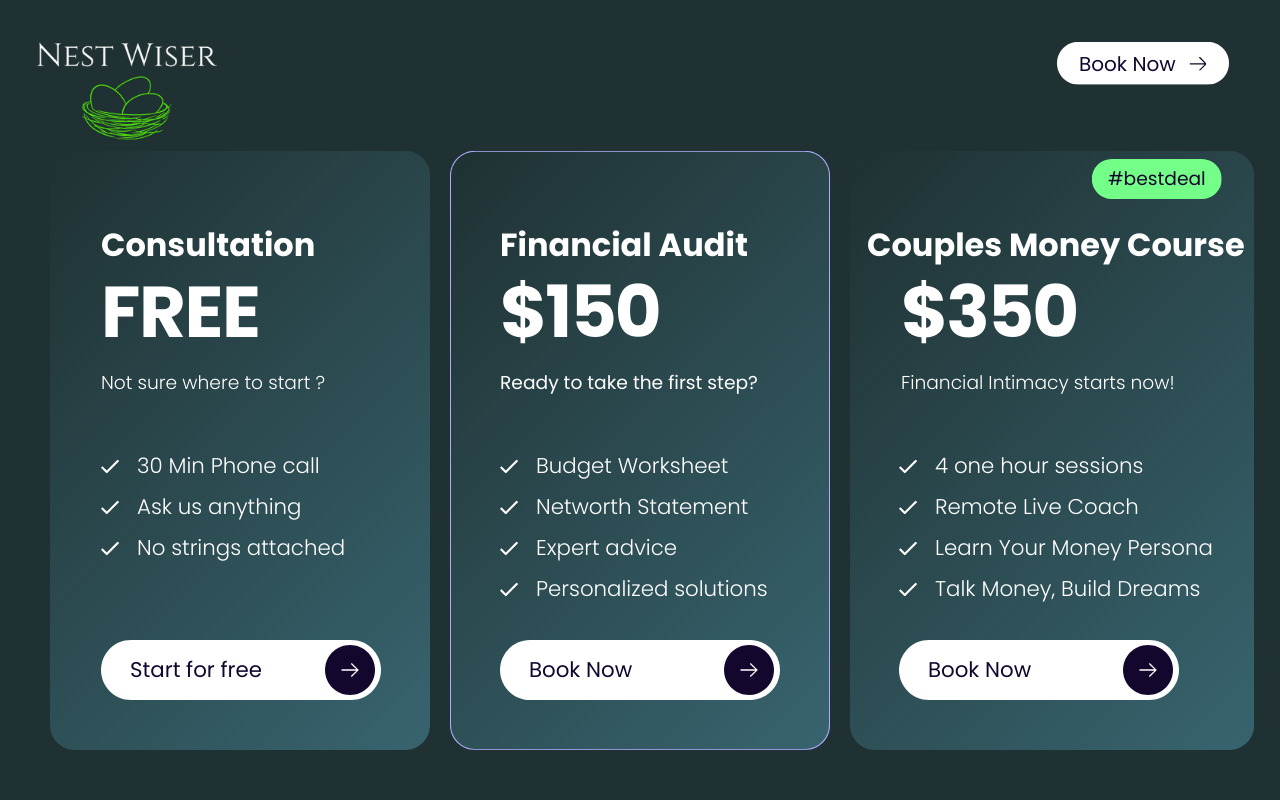Click checkmark next to Expert advice
The height and width of the screenshot is (800, 1280).
pyautogui.click(x=509, y=549)
